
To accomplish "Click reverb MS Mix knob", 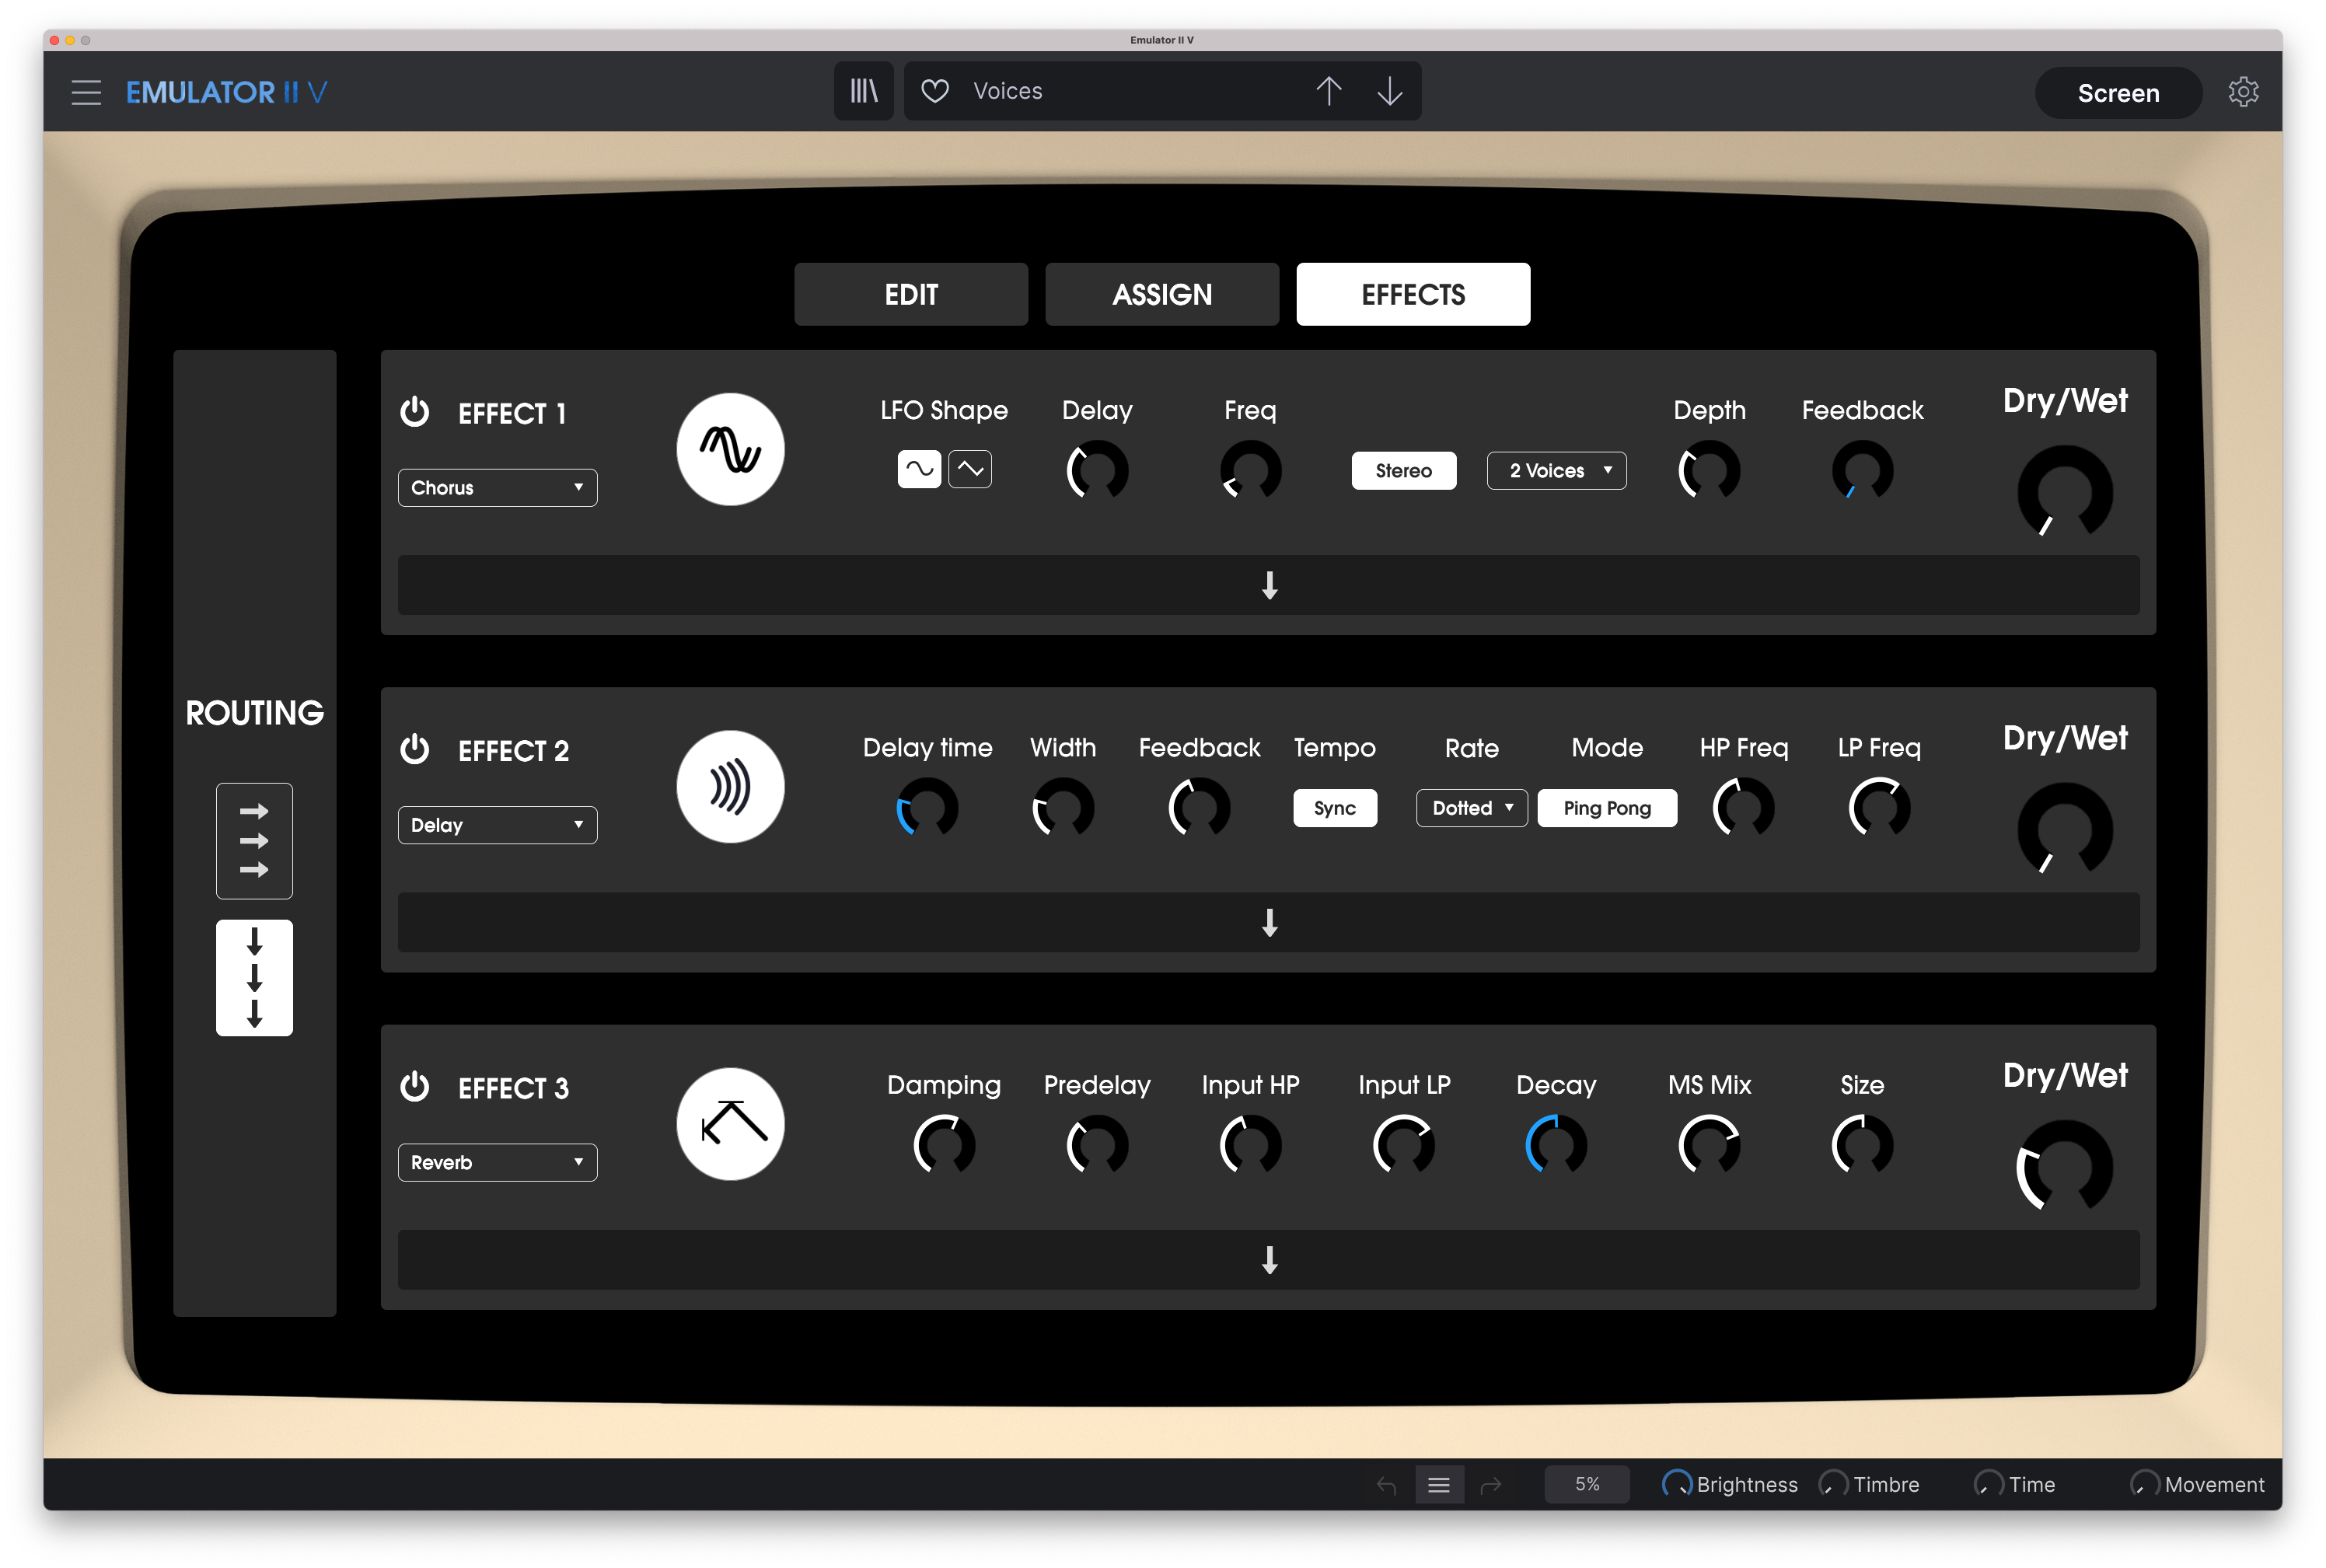I will click(x=1709, y=1145).
